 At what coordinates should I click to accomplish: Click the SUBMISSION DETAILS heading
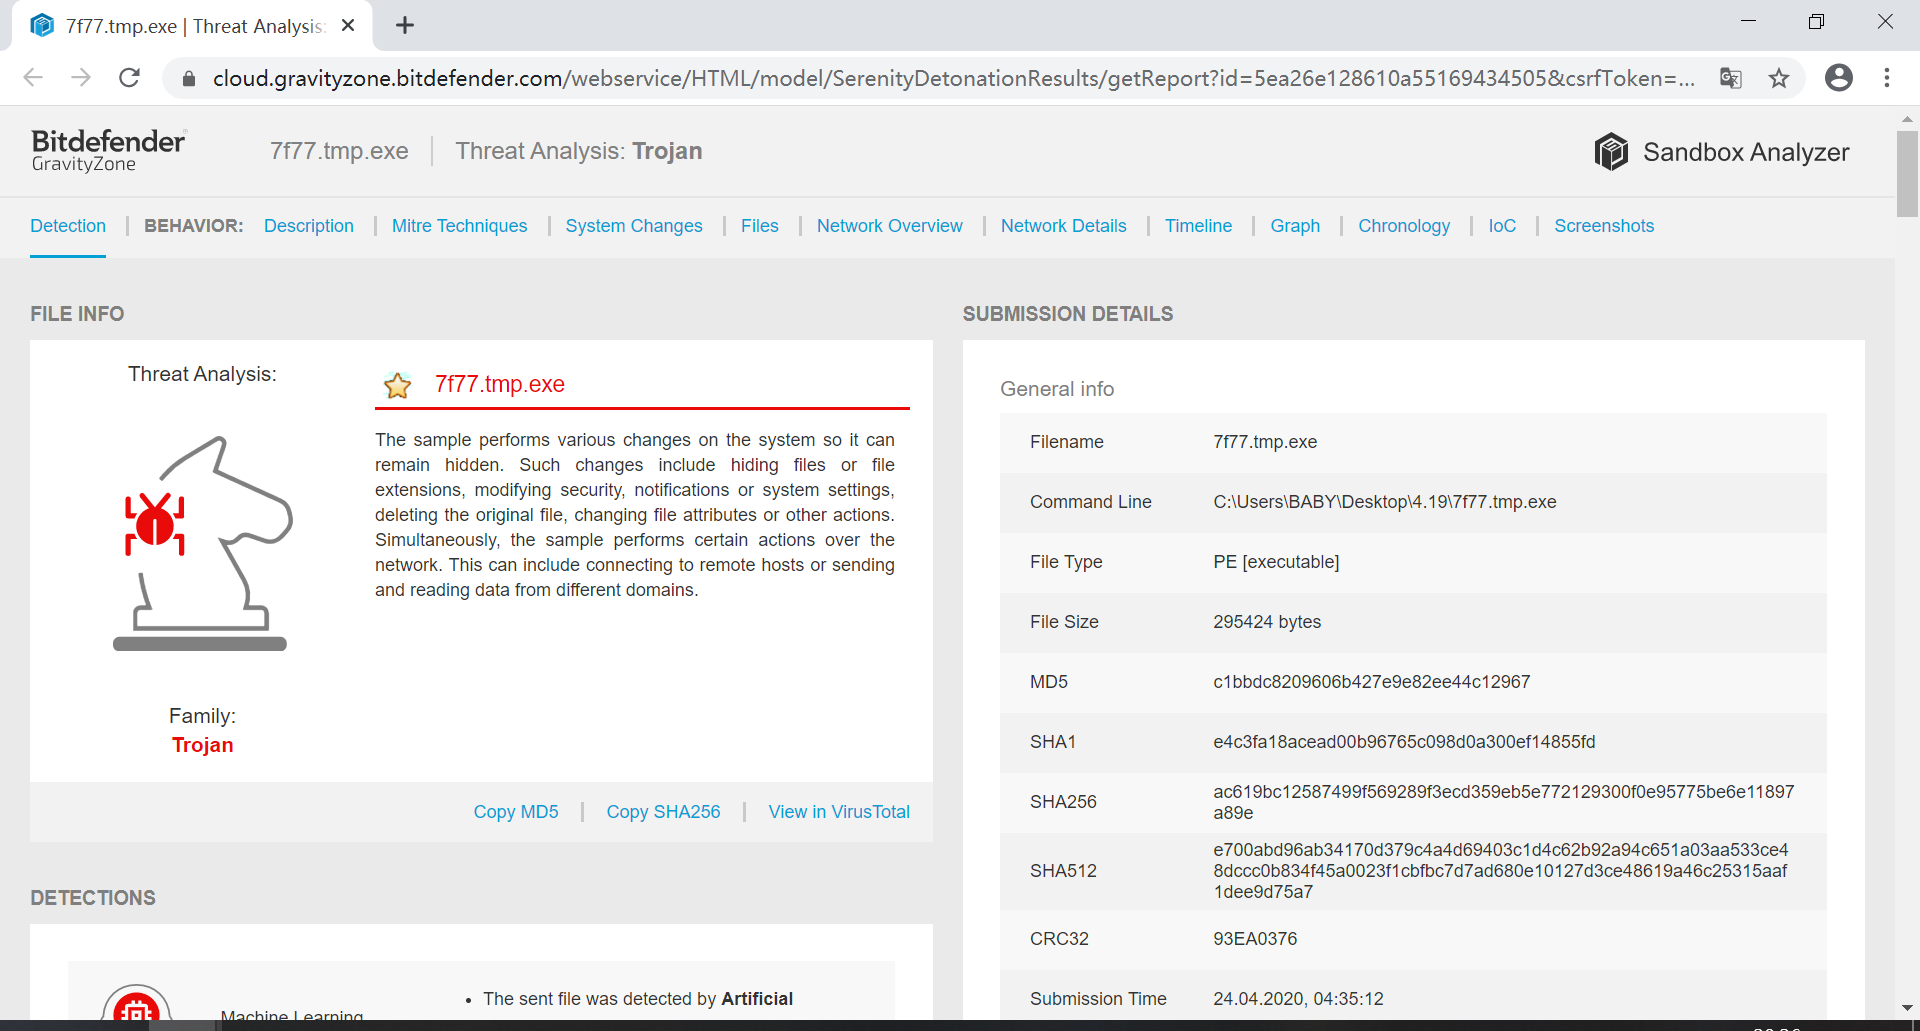[1068, 314]
